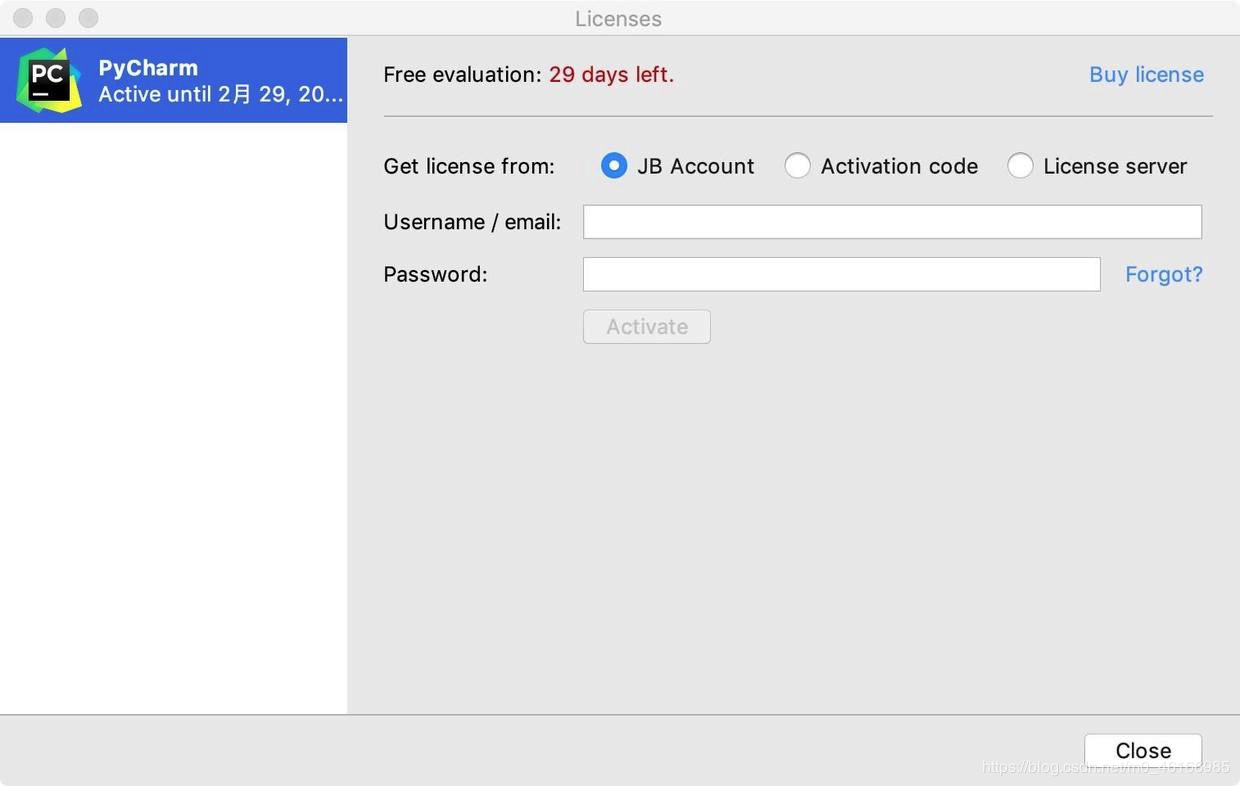Click the red window close control
1240x786 pixels.
[23, 18]
